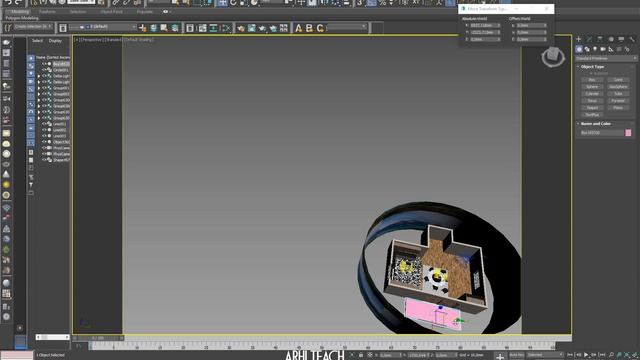640x360 pixels.
Task: Click the Play Animation button
Action: click(x=586, y=355)
